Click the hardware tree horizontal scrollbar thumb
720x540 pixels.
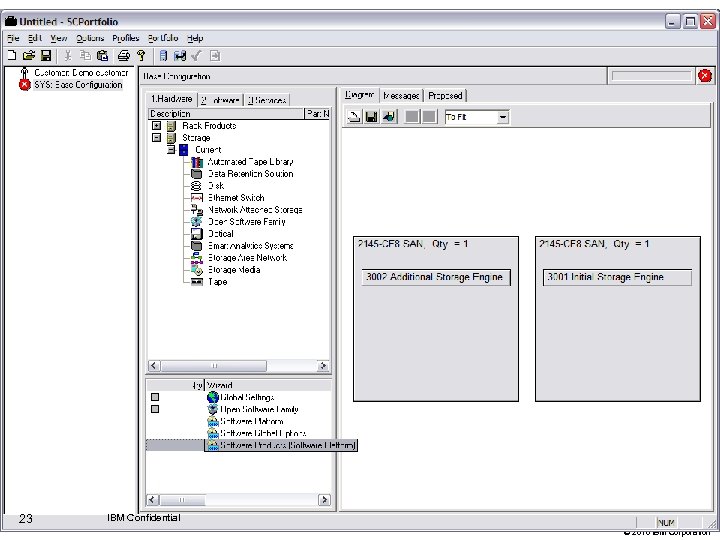(214, 366)
